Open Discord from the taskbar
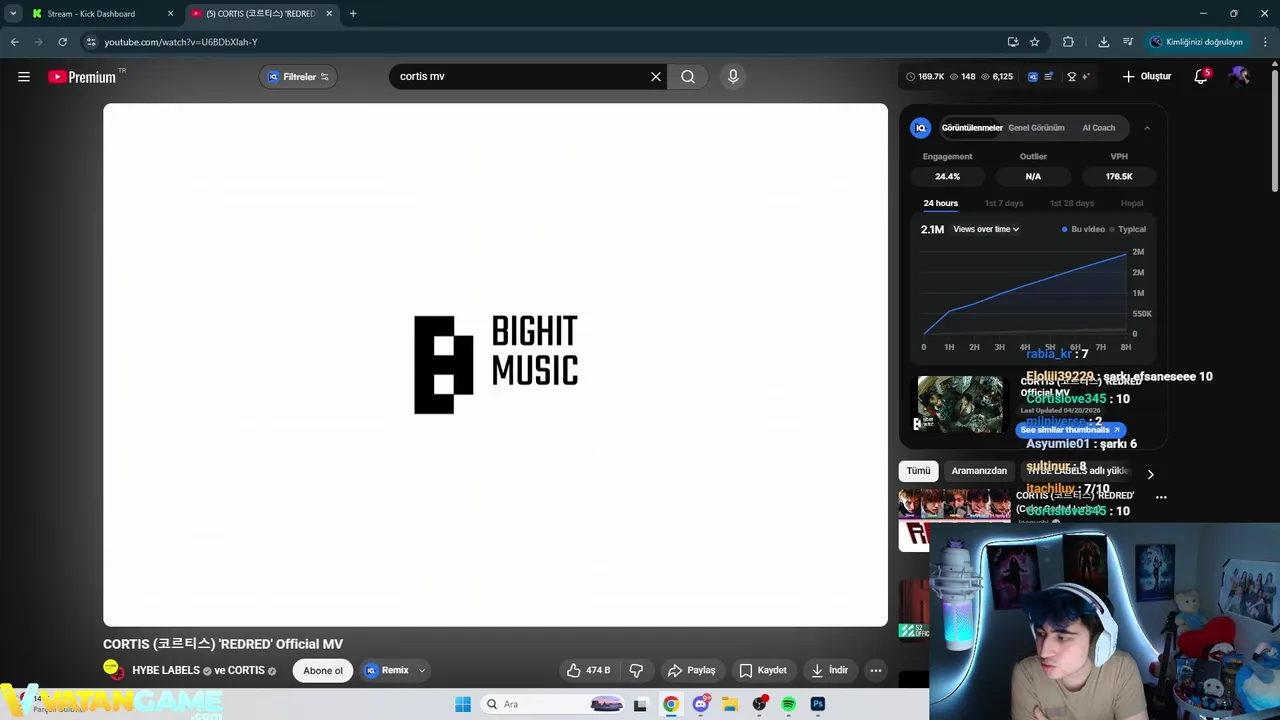The height and width of the screenshot is (720, 1280). tap(701, 705)
